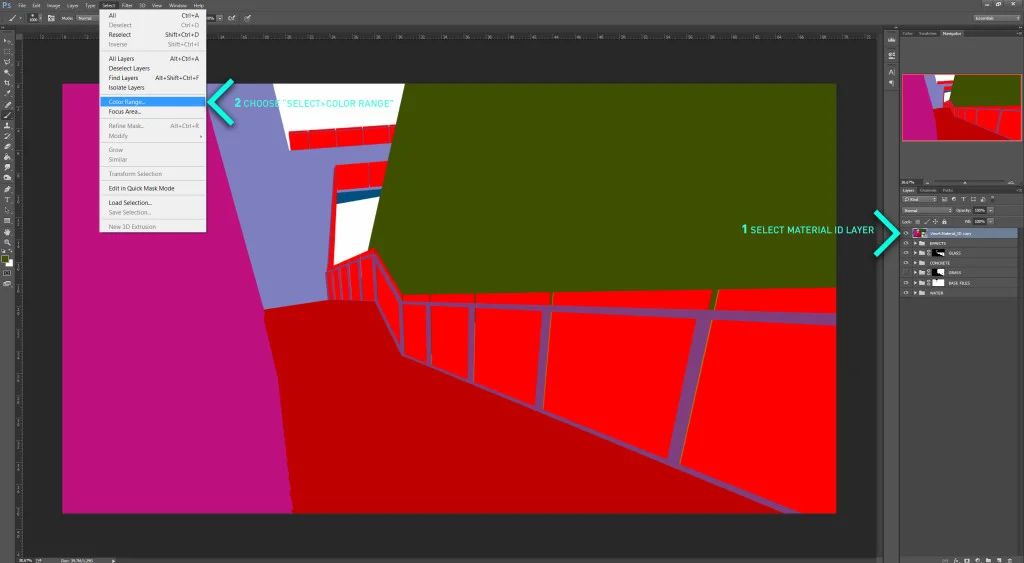Click the pixel layer filter icon

click(944, 199)
